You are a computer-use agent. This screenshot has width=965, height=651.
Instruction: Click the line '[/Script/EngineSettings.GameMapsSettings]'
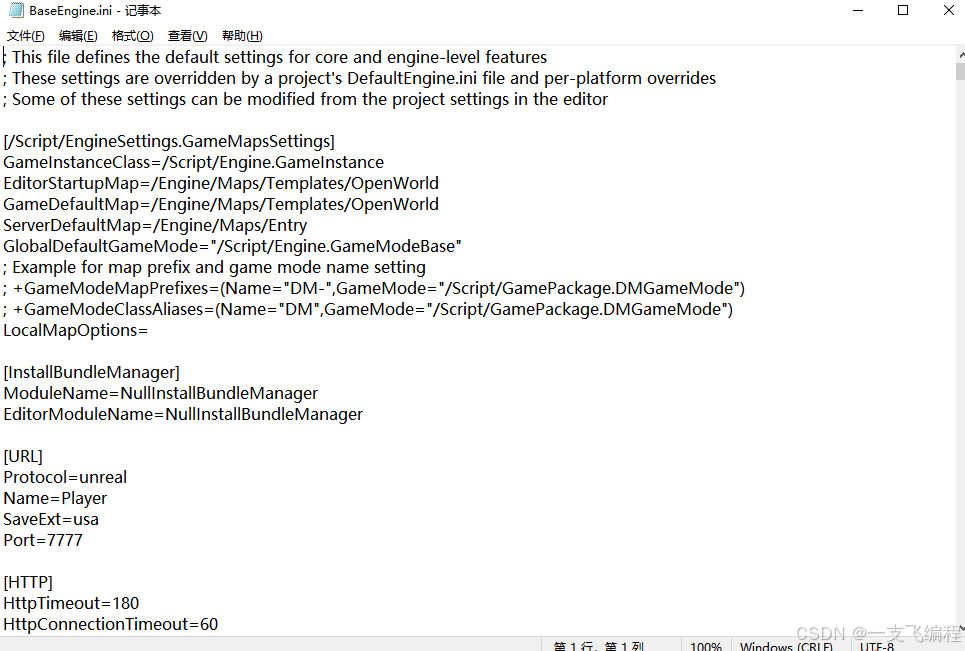pyautogui.click(x=169, y=142)
